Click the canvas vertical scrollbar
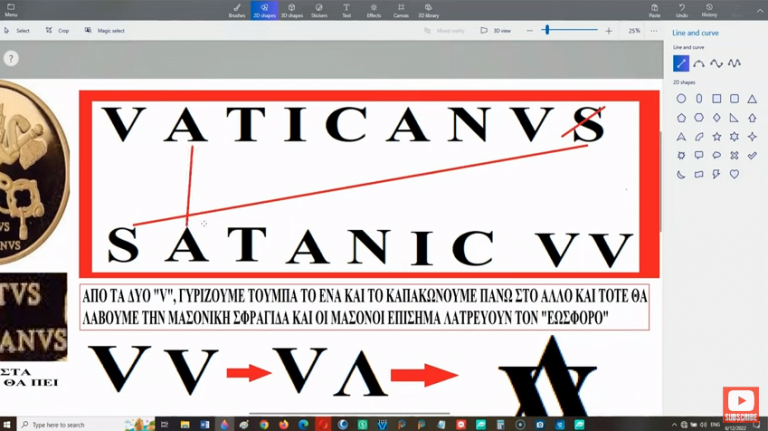This screenshot has width=768, height=431. (x=661, y=181)
